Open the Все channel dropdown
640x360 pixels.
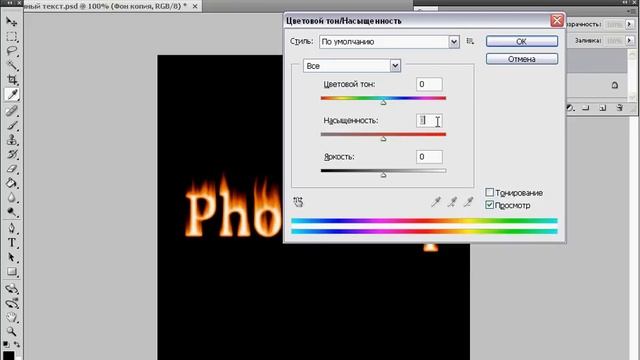tap(395, 66)
